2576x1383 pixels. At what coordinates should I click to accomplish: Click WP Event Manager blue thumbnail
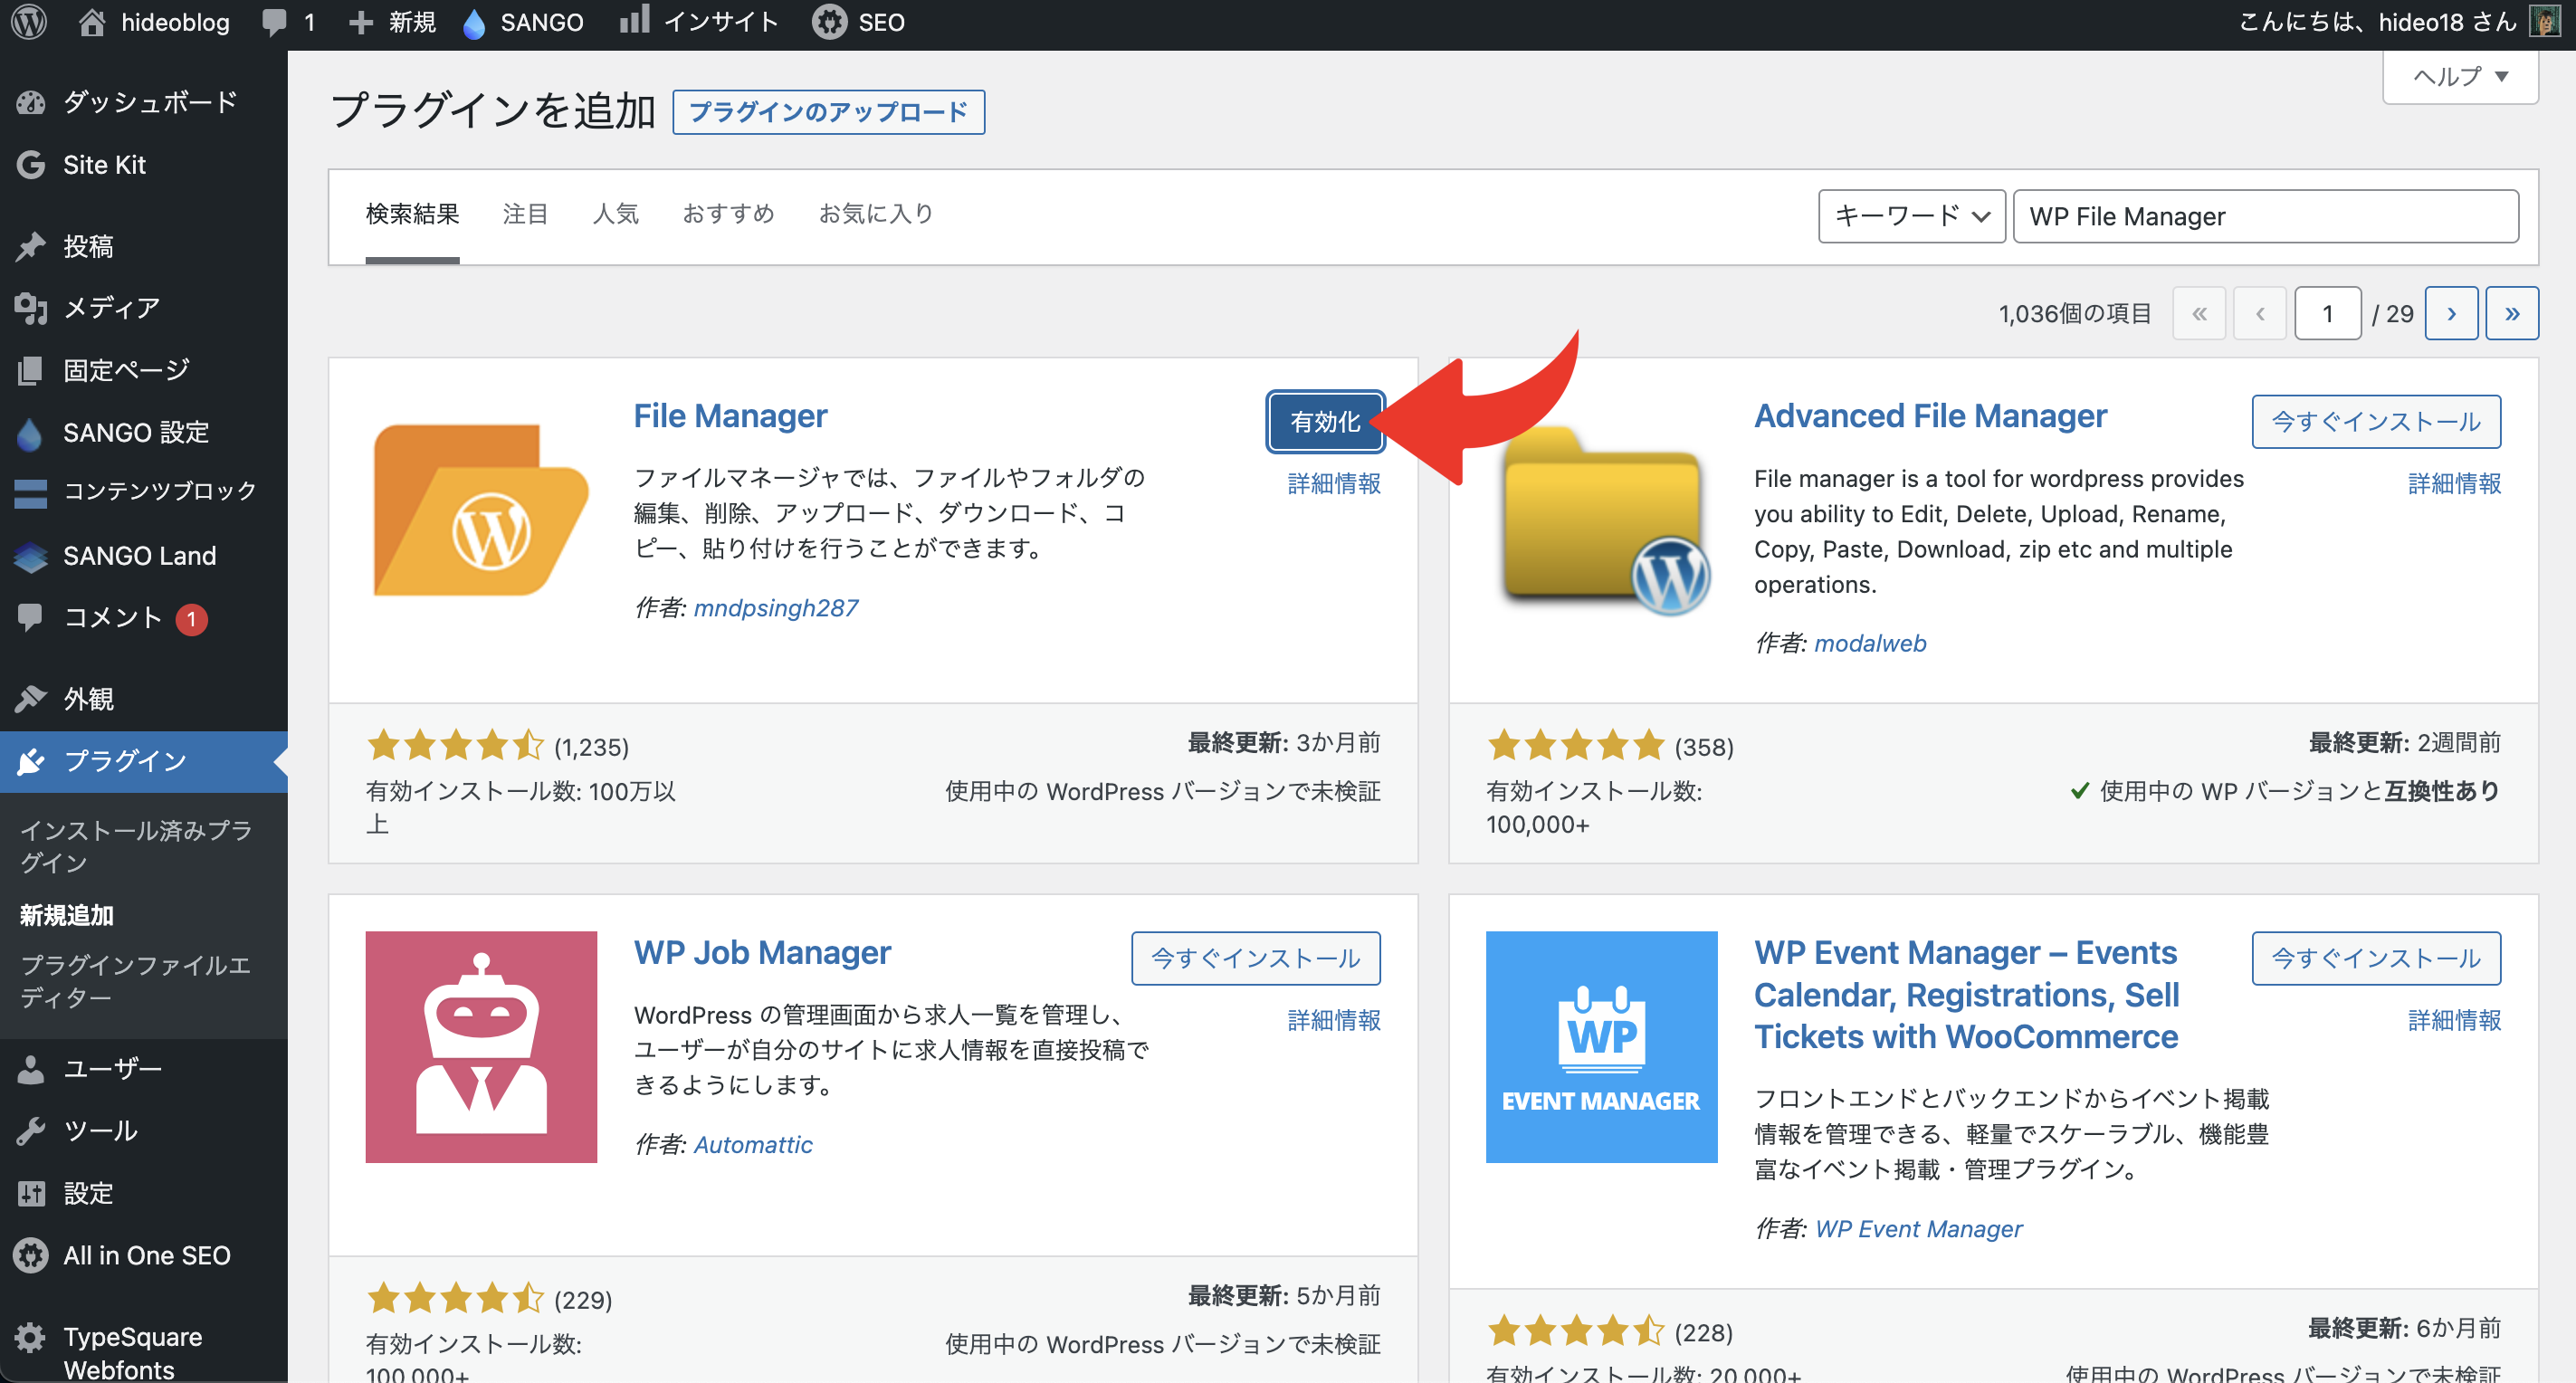[x=1602, y=1047]
